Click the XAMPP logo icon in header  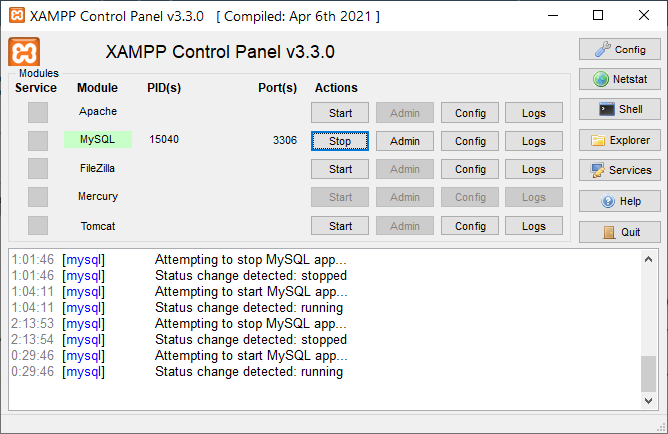(24, 52)
